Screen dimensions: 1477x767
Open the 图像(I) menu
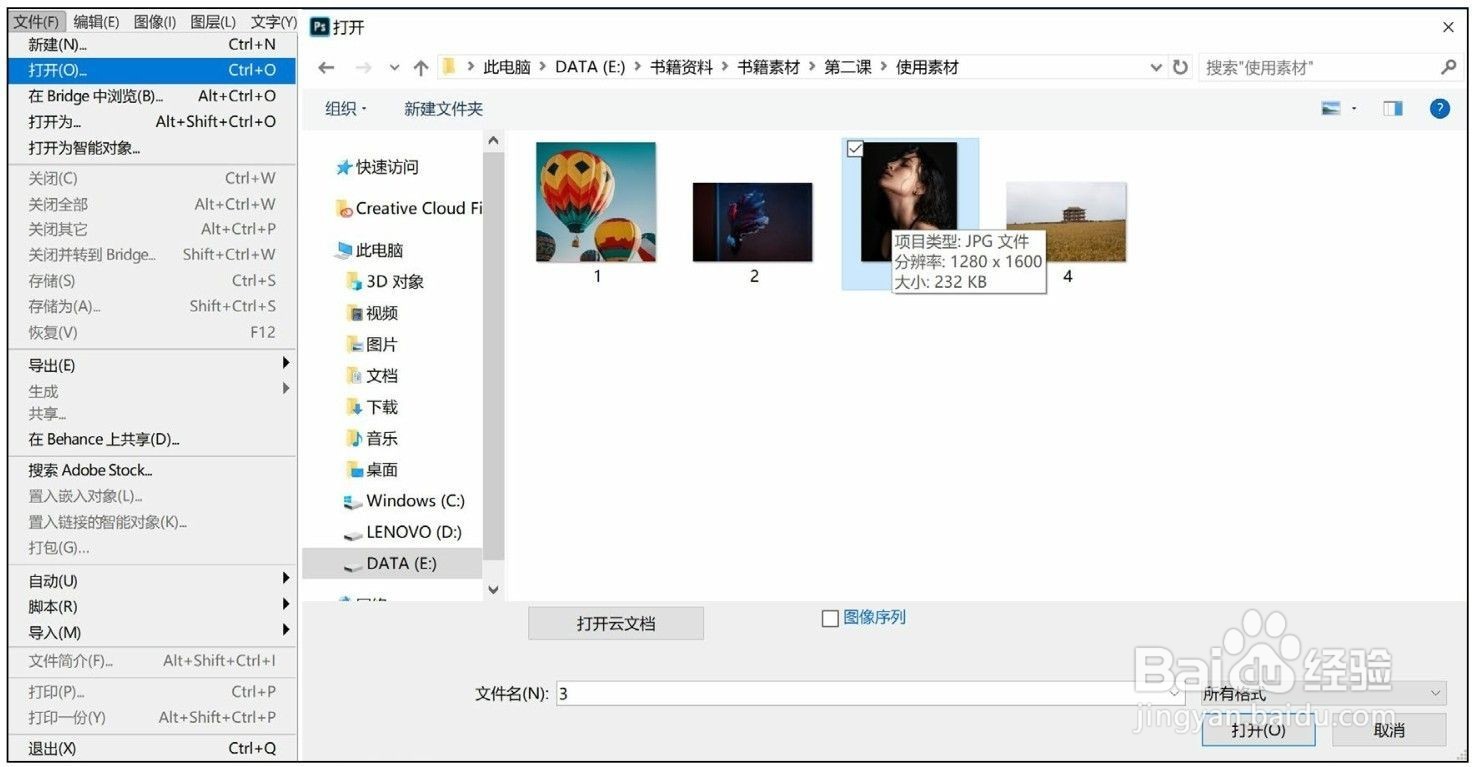tap(155, 21)
